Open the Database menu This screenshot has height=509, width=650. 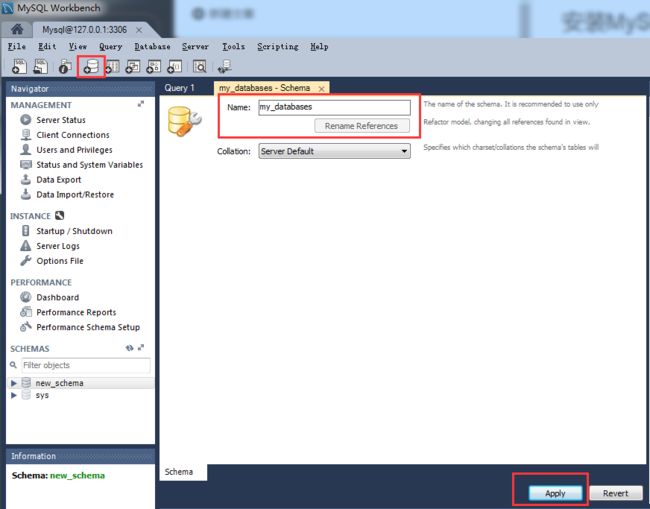tap(153, 46)
